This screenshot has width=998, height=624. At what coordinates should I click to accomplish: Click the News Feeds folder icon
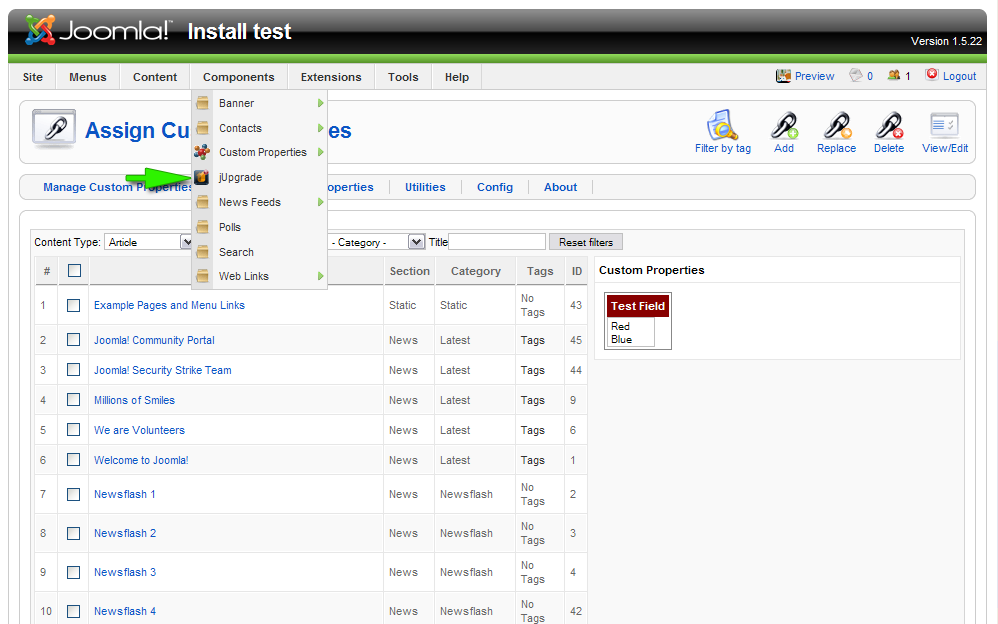pos(202,202)
